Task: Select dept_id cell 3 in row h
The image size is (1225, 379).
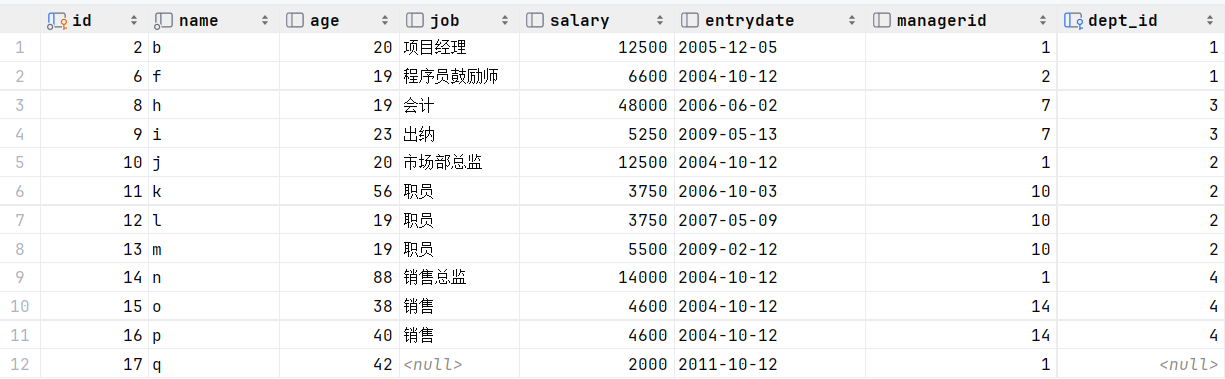Action: [1141, 105]
